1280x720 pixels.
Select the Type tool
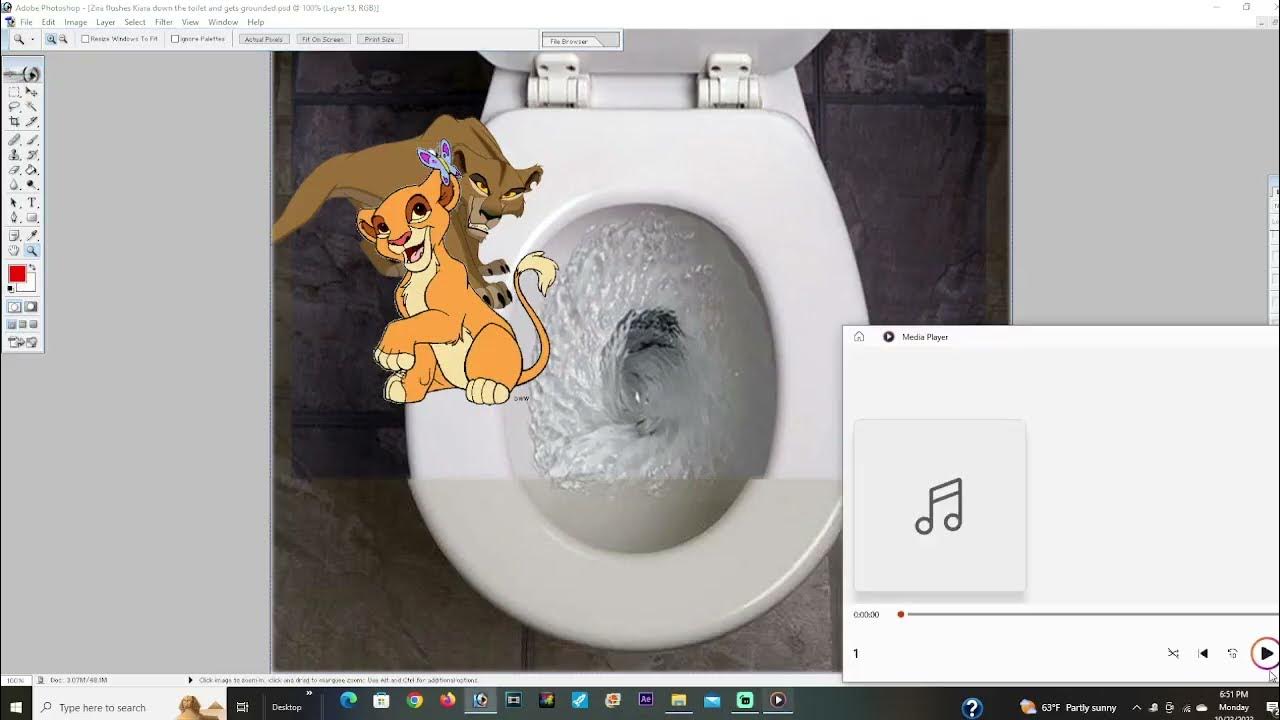coord(31,202)
